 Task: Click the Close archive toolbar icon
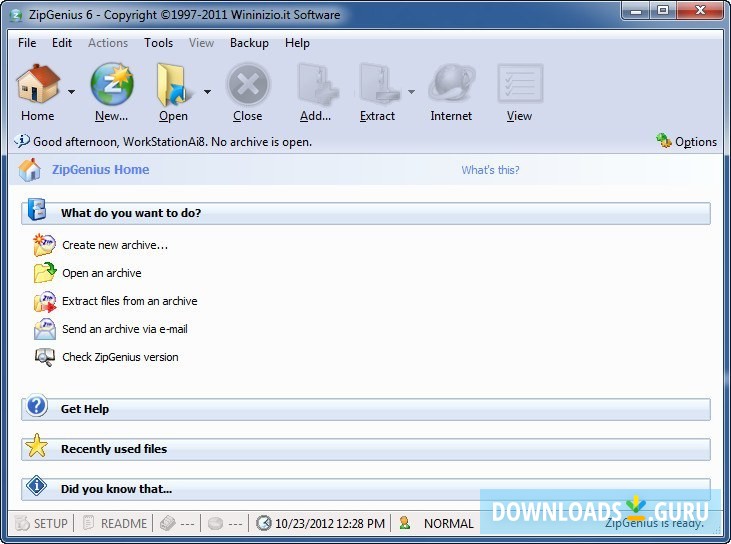click(x=248, y=85)
